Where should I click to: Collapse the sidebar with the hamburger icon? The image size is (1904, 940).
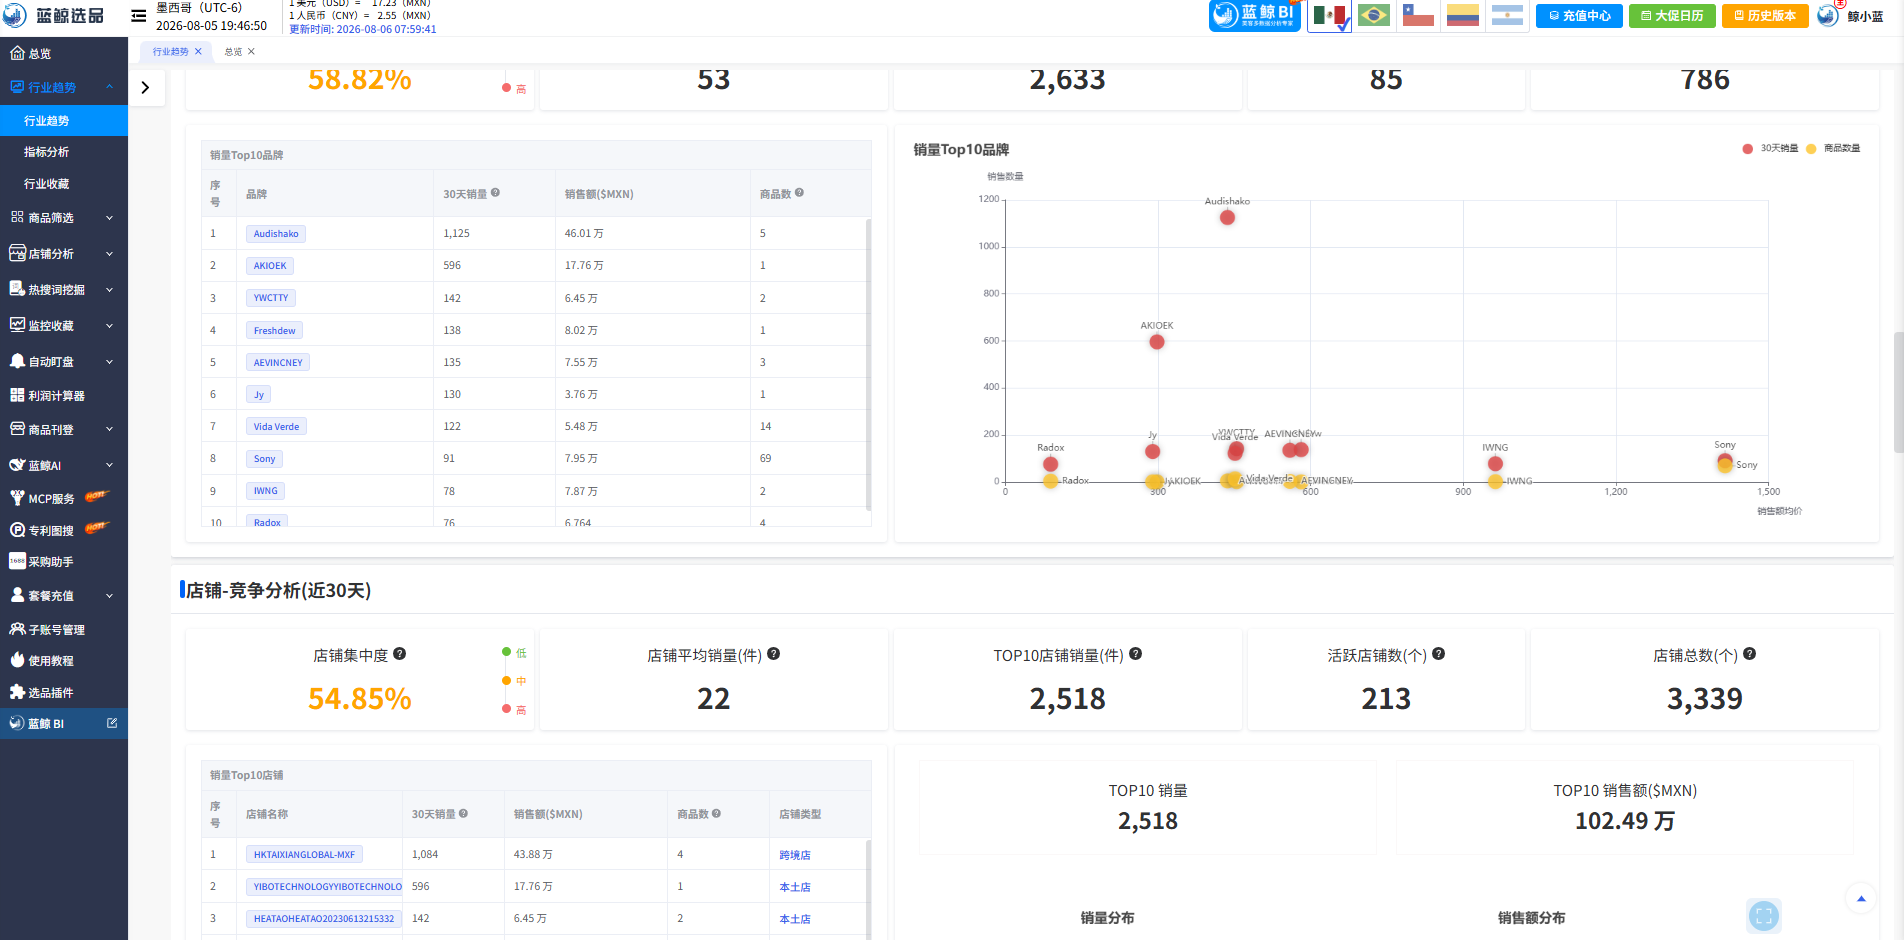pos(139,16)
